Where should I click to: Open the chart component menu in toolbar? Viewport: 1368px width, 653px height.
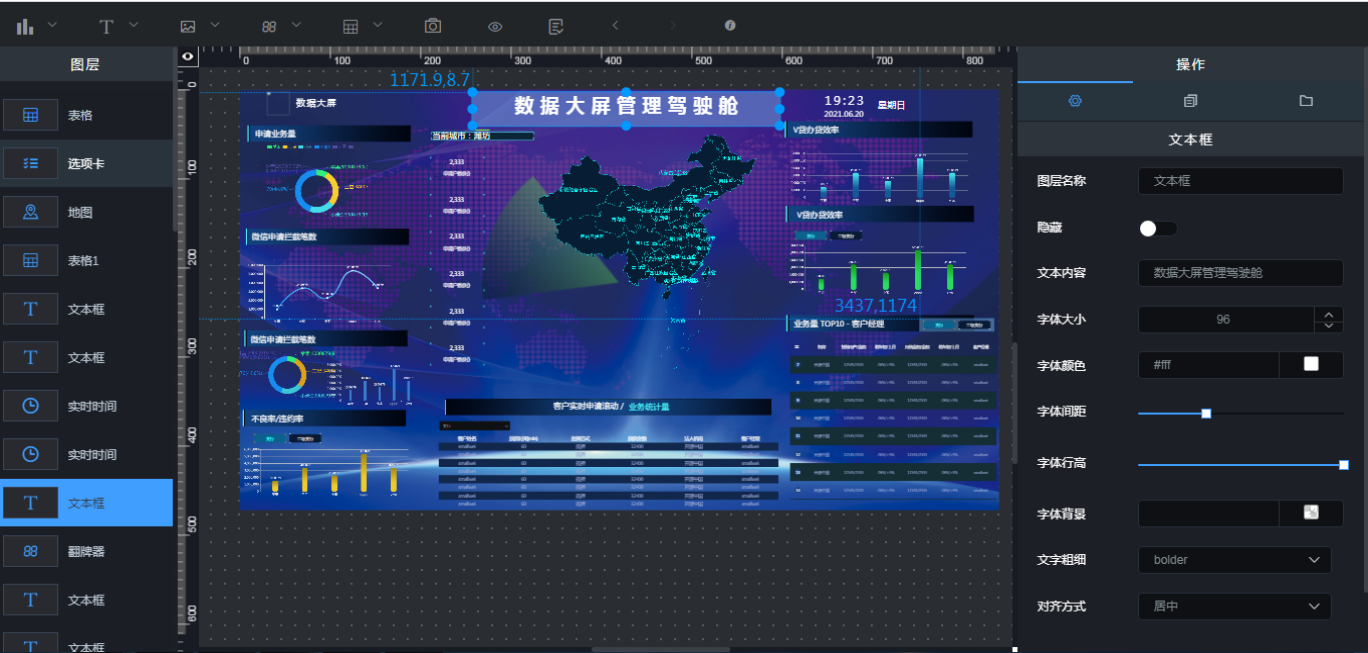[26, 26]
